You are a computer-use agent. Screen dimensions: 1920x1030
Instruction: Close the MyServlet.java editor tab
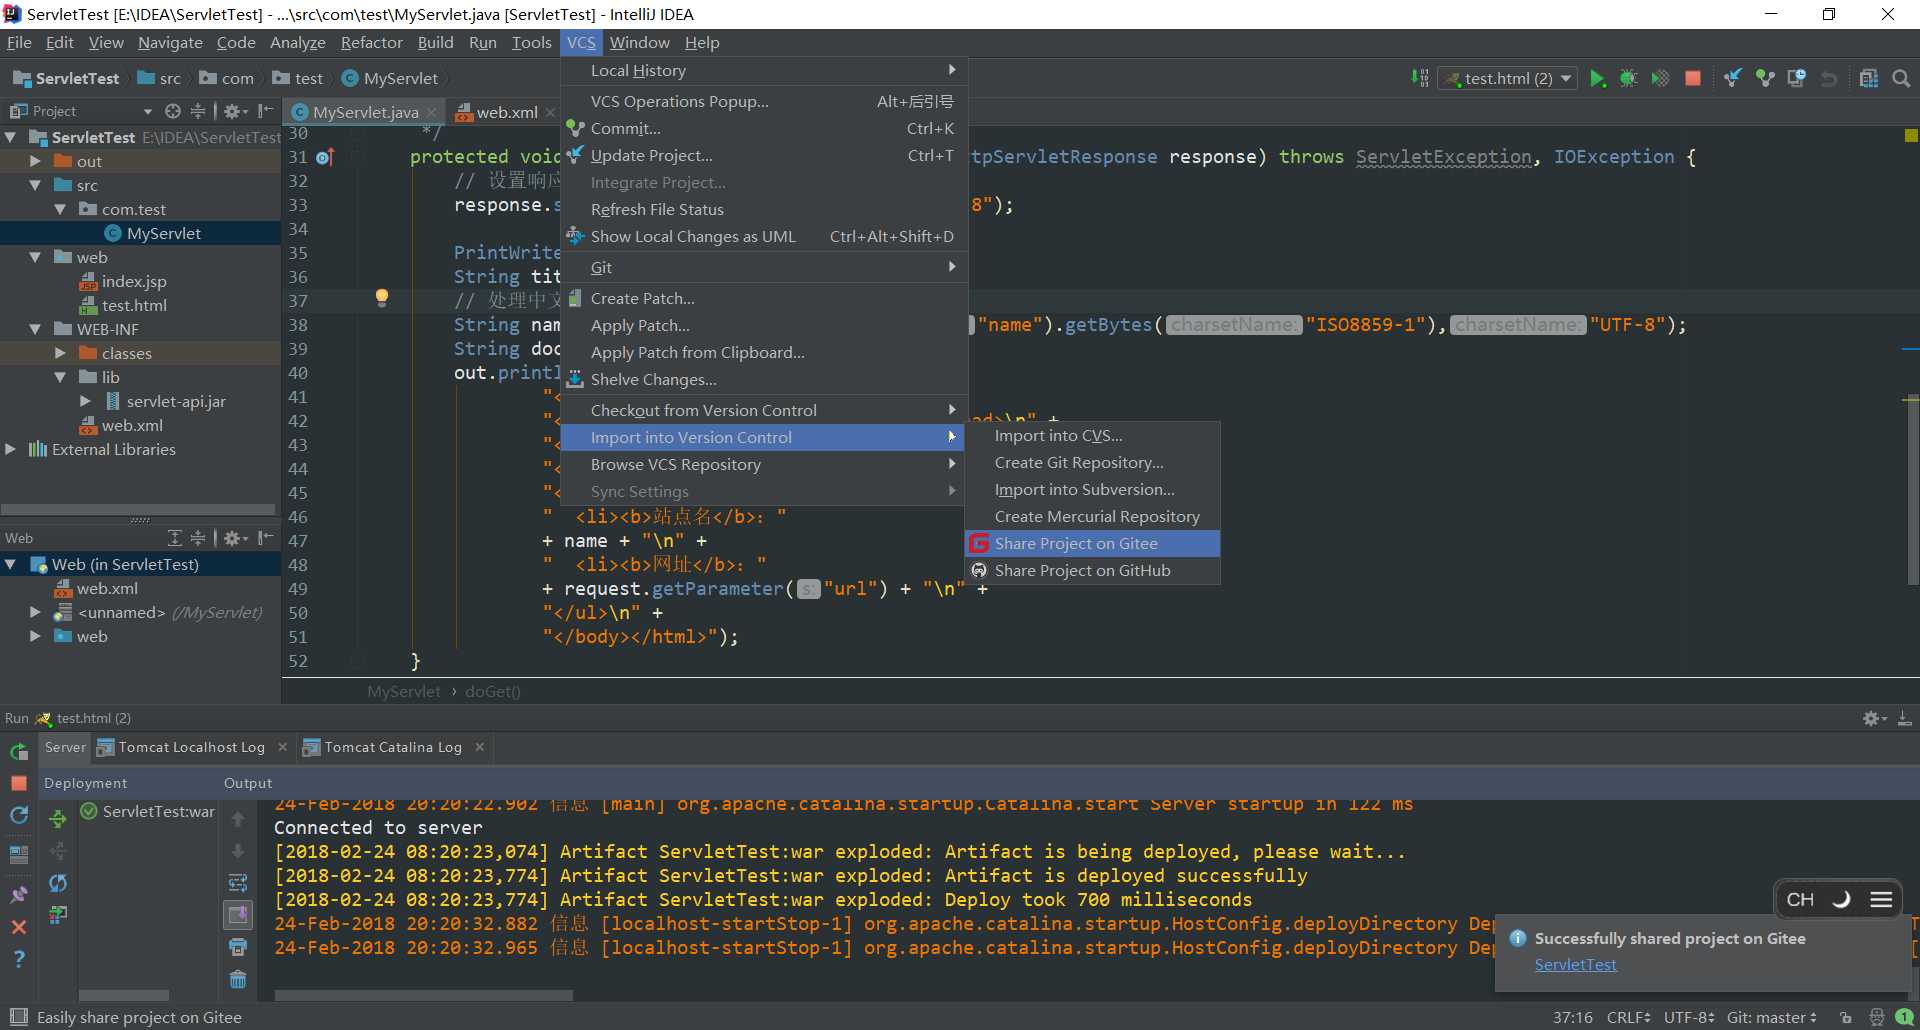(431, 112)
